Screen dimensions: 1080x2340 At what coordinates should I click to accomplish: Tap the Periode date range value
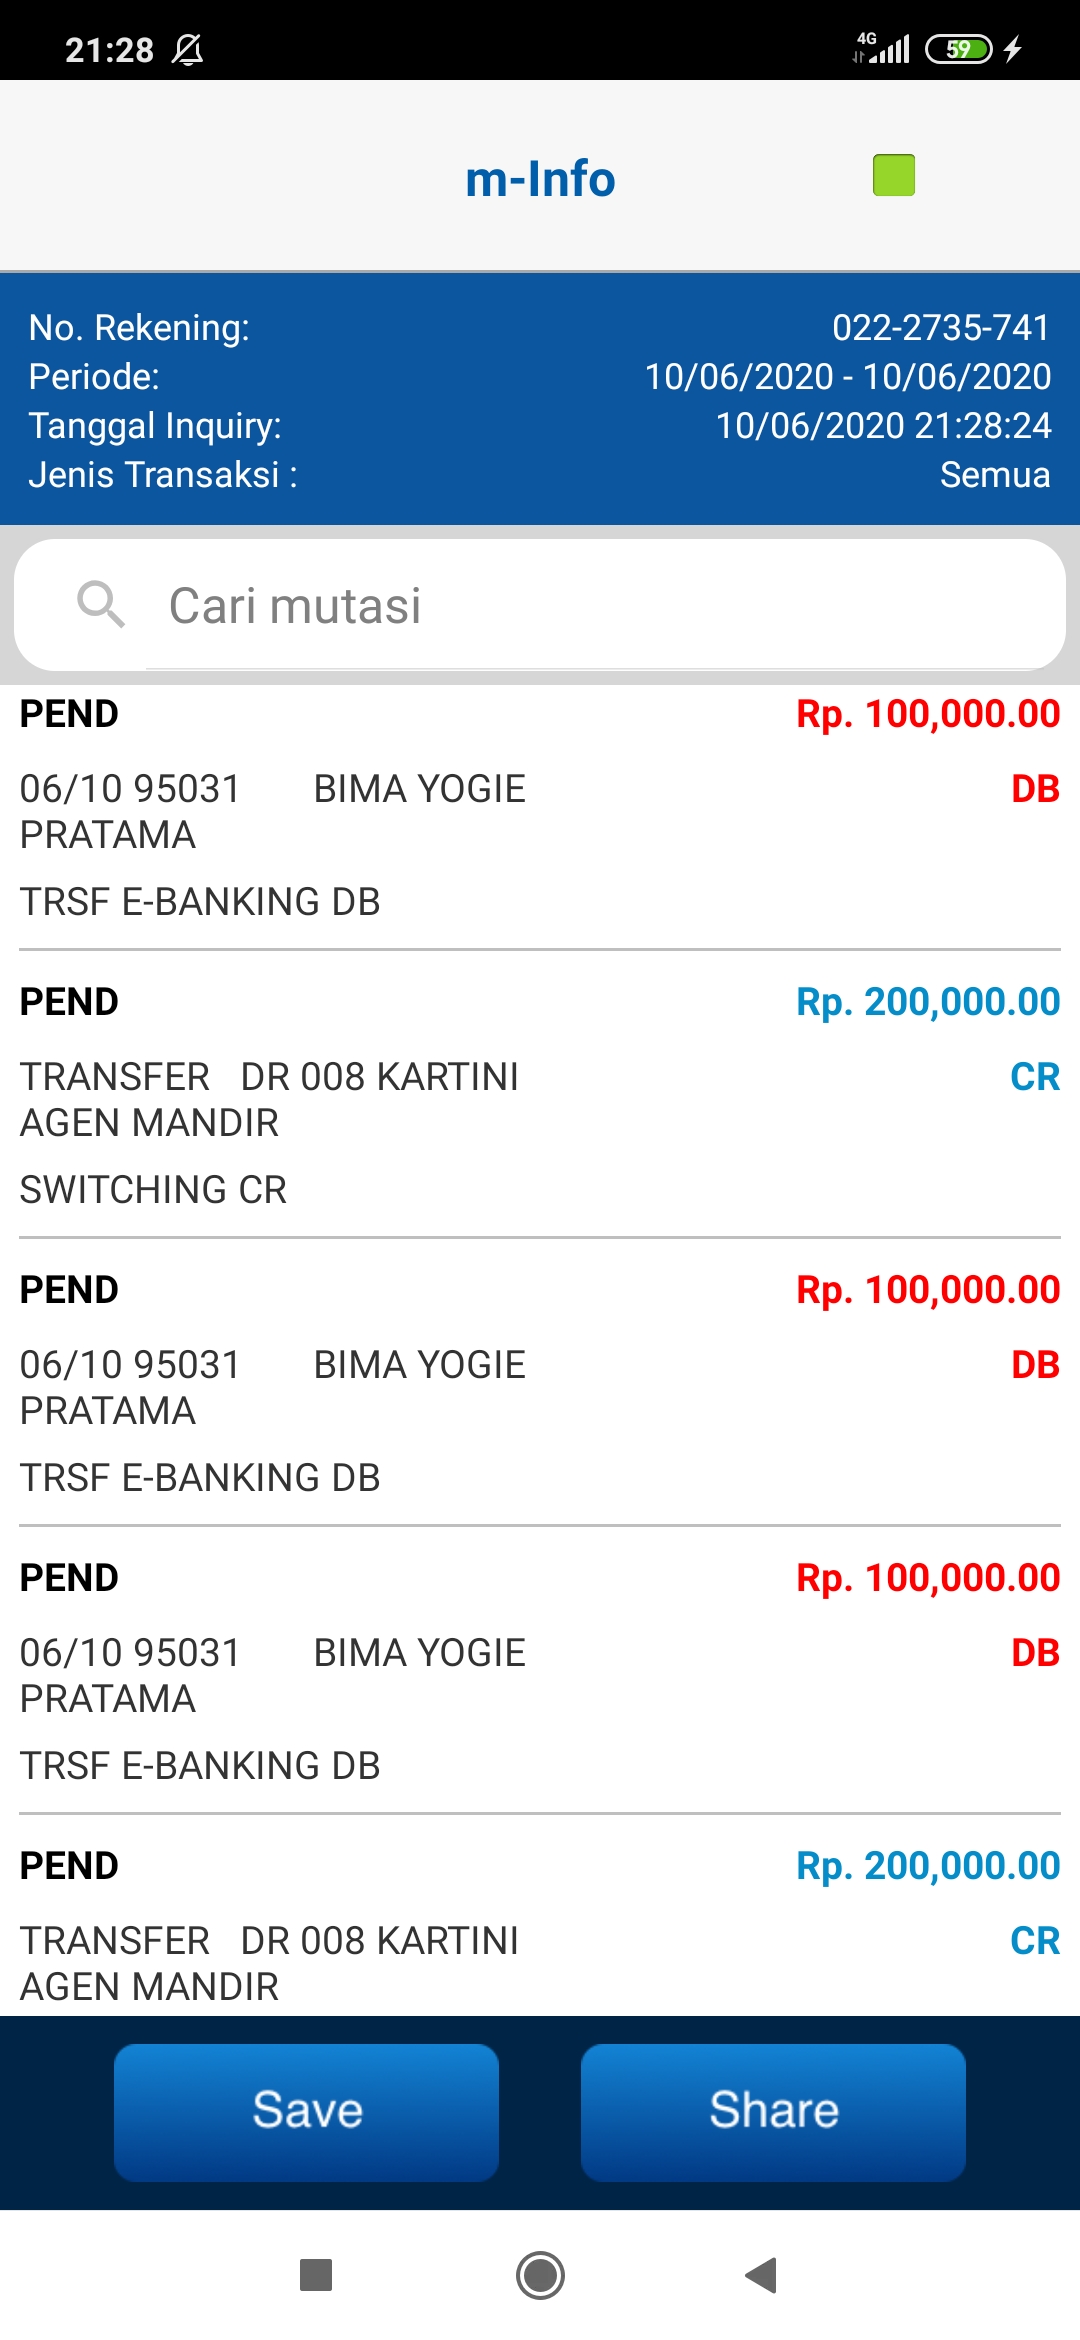click(x=847, y=377)
